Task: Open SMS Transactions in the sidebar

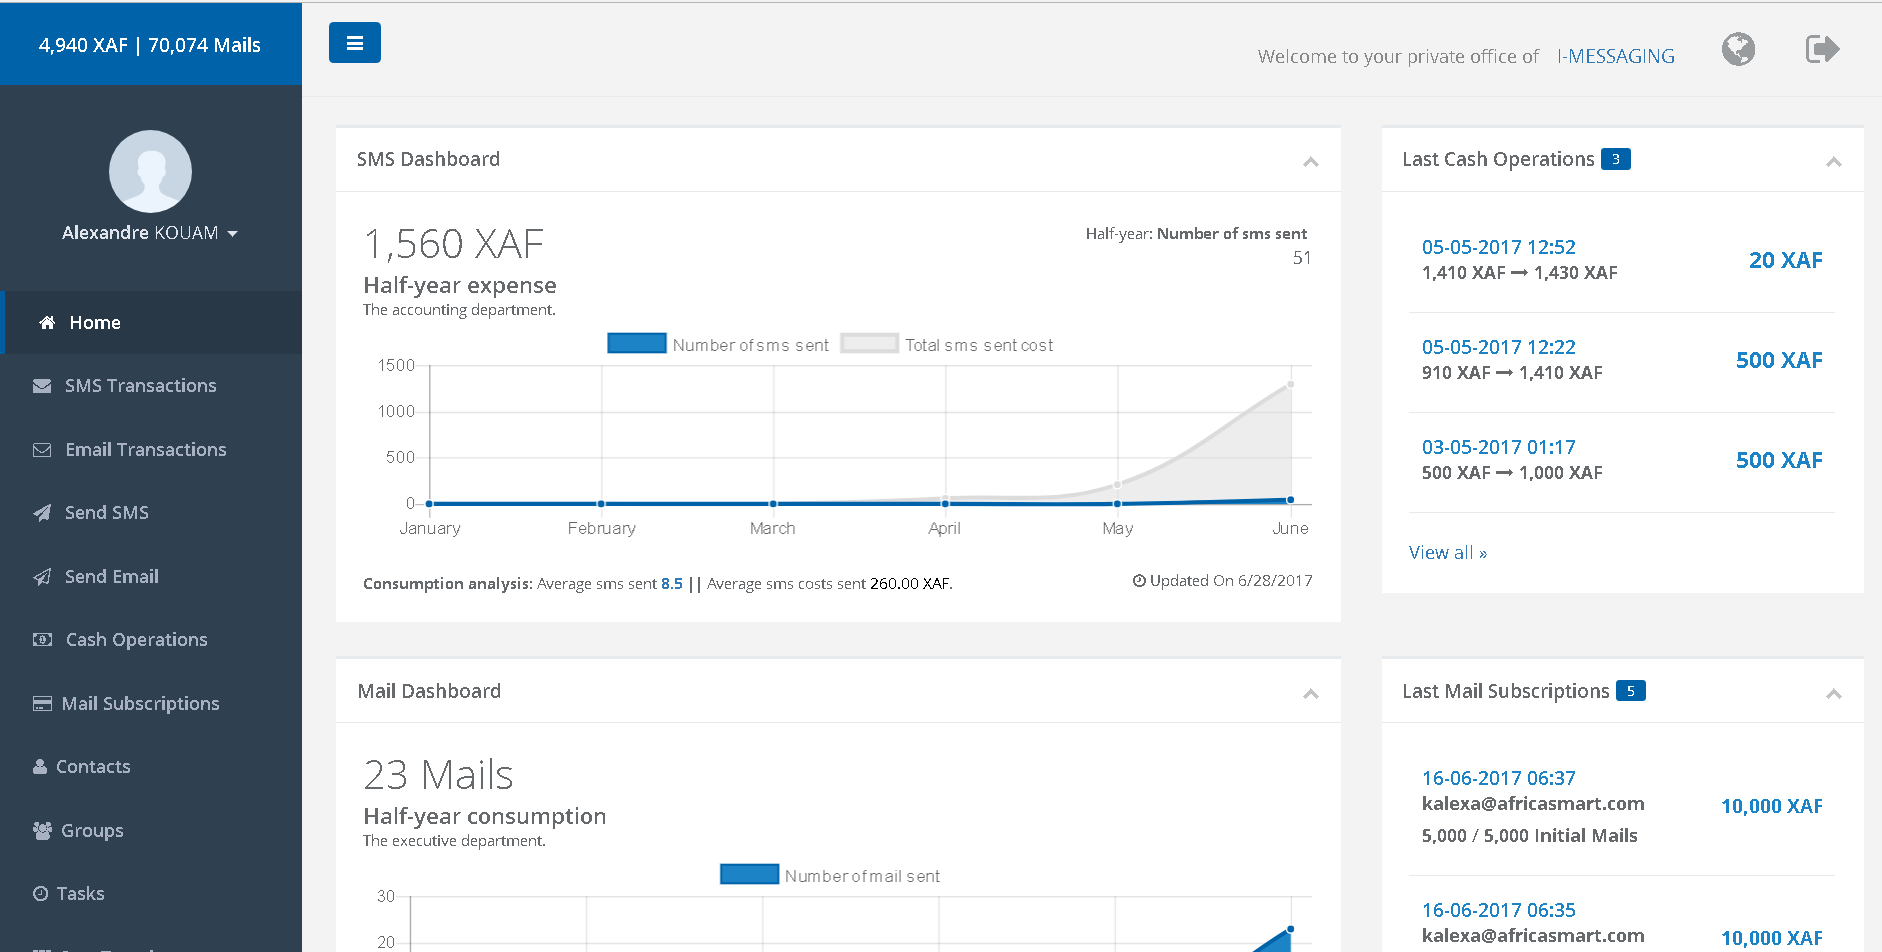Action: coord(140,386)
